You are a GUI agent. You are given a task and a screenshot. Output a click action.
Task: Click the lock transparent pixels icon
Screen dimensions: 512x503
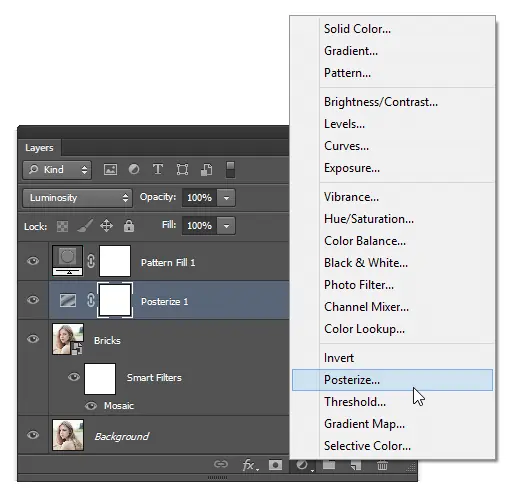[62, 226]
